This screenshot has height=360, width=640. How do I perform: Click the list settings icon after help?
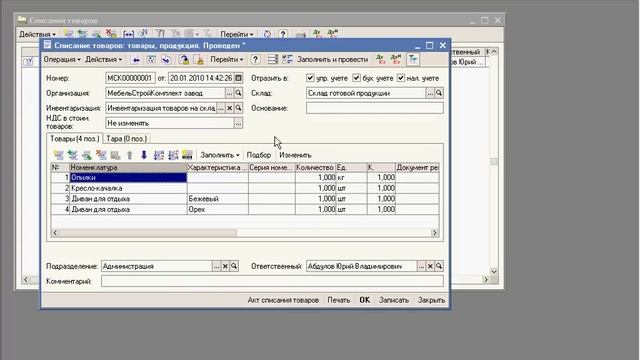click(x=273, y=60)
